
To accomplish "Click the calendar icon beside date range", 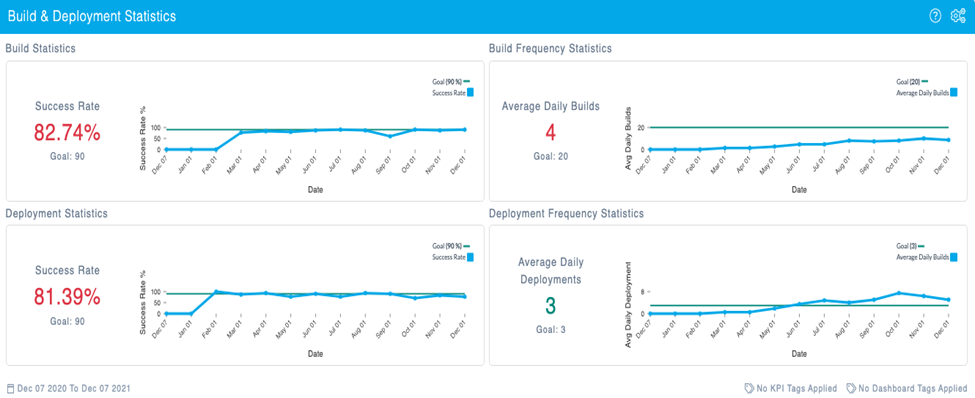I will [x=10, y=389].
